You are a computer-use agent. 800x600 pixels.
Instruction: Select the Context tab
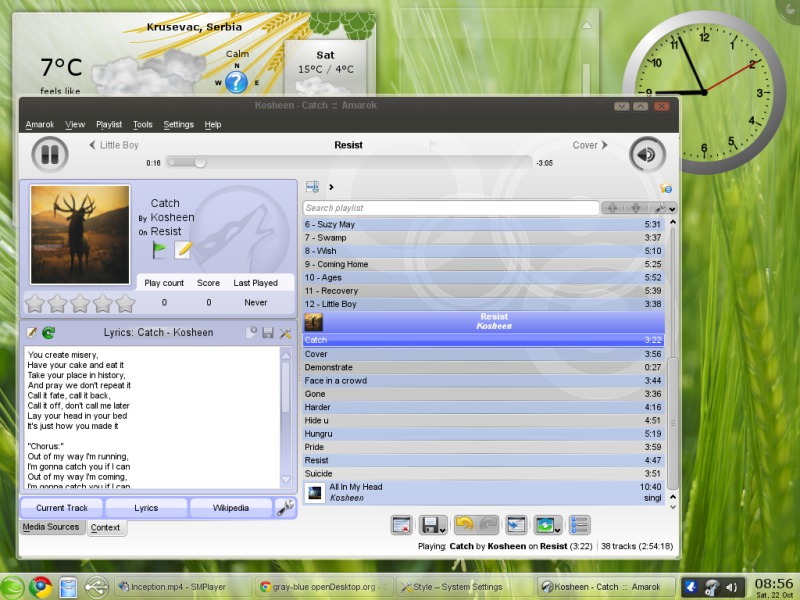click(x=106, y=528)
